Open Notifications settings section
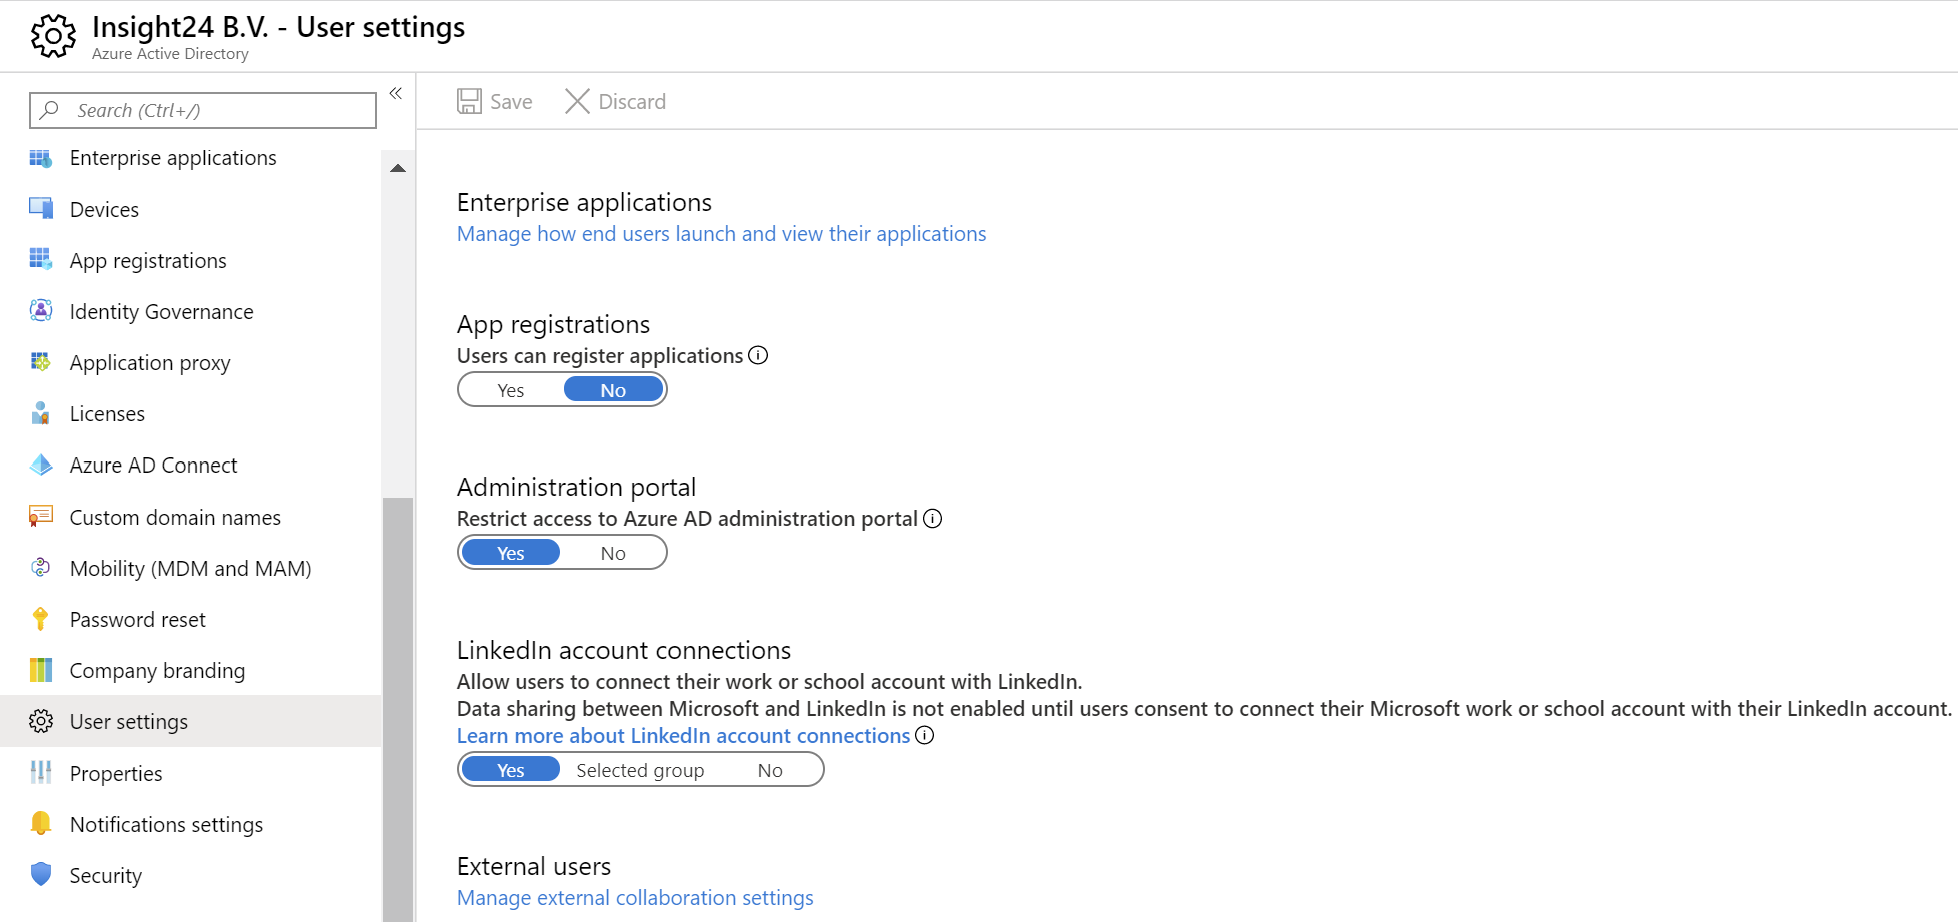This screenshot has width=1958, height=922. pyautogui.click(x=166, y=824)
